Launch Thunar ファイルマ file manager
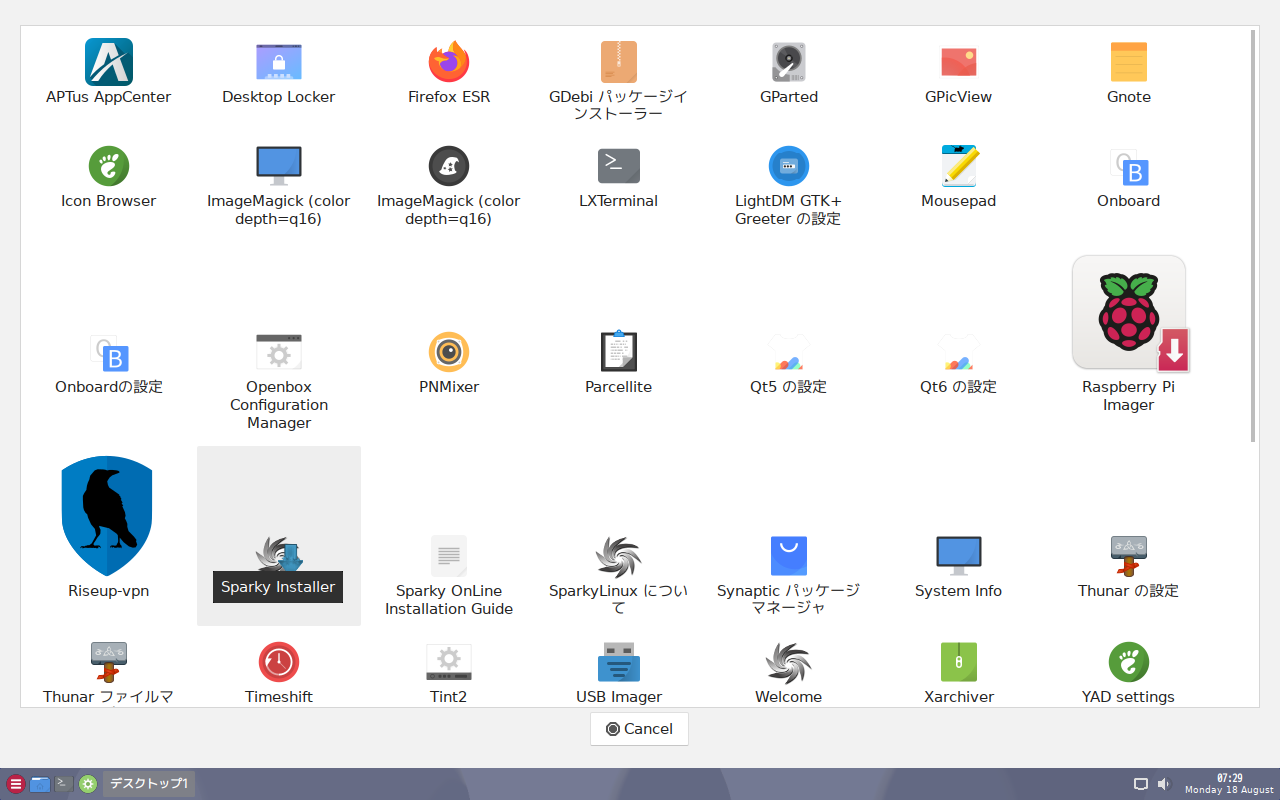 (x=108, y=673)
